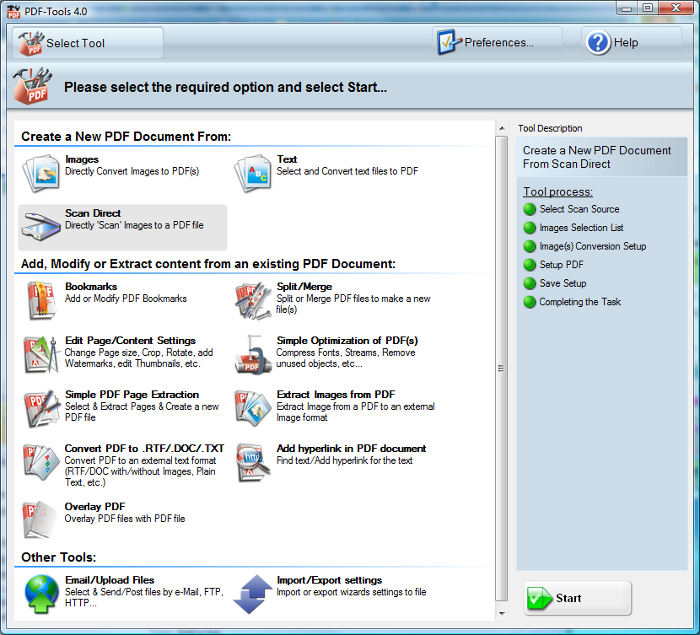Click the Simple Optimization clamp icon
The width and height of the screenshot is (700, 635).
click(x=253, y=355)
